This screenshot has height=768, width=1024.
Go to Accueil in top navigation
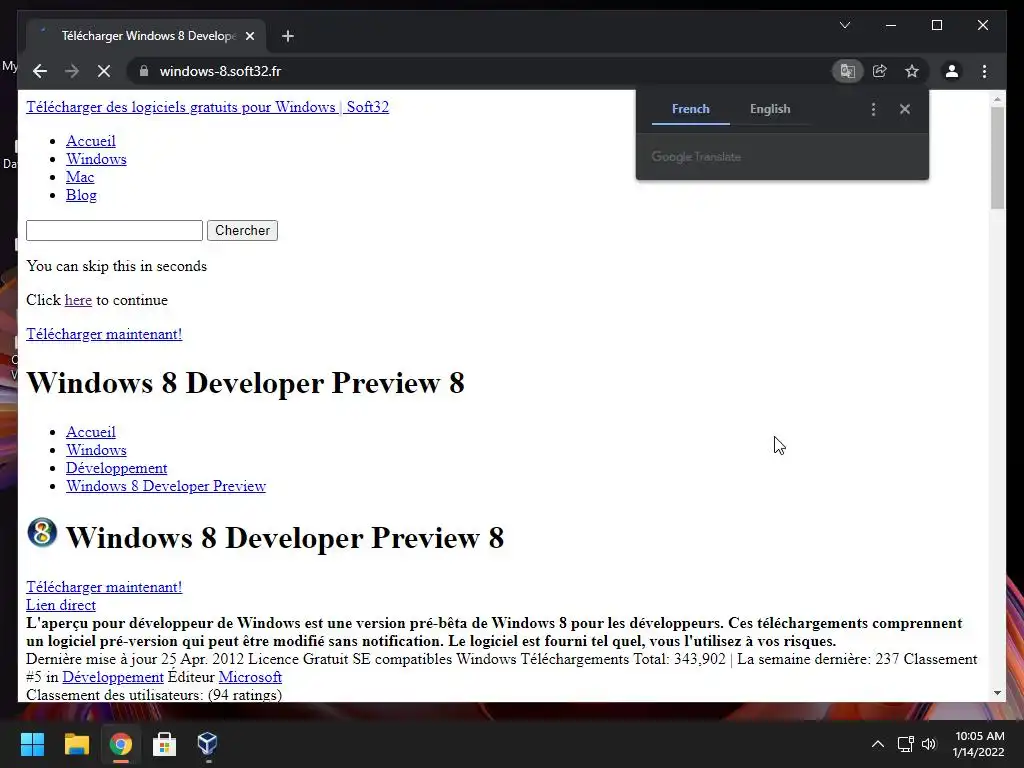pos(91,141)
